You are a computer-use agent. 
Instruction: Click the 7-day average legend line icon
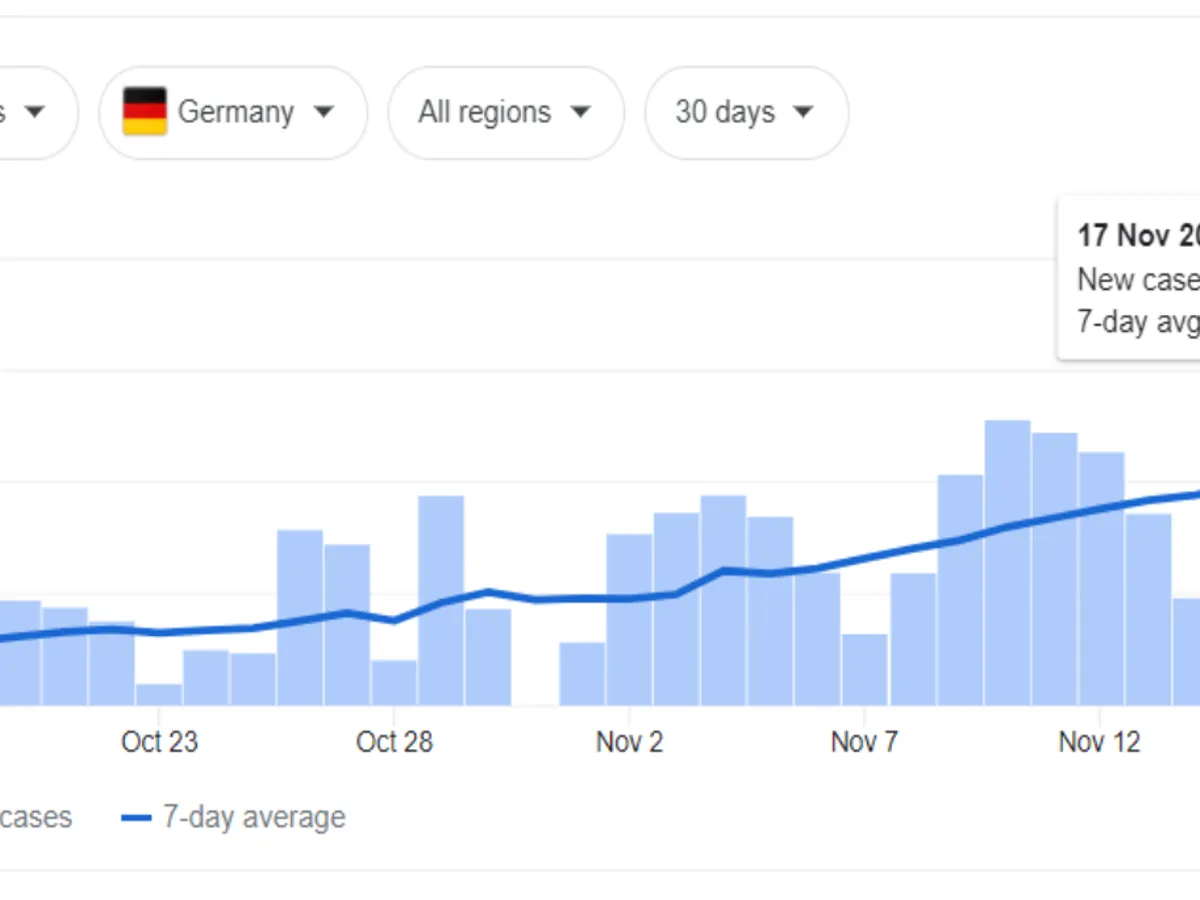136,818
